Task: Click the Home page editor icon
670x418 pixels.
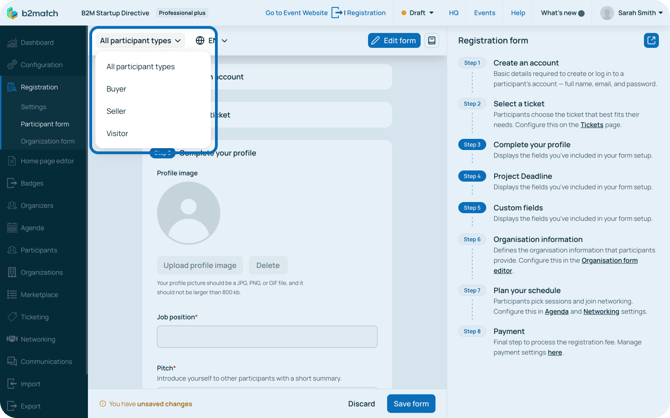Action: coord(12,161)
